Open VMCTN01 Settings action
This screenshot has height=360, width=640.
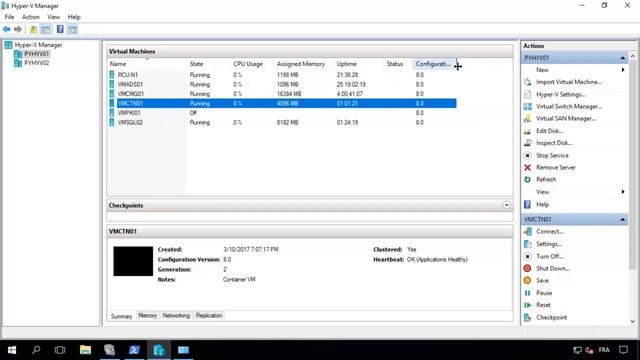click(x=549, y=244)
